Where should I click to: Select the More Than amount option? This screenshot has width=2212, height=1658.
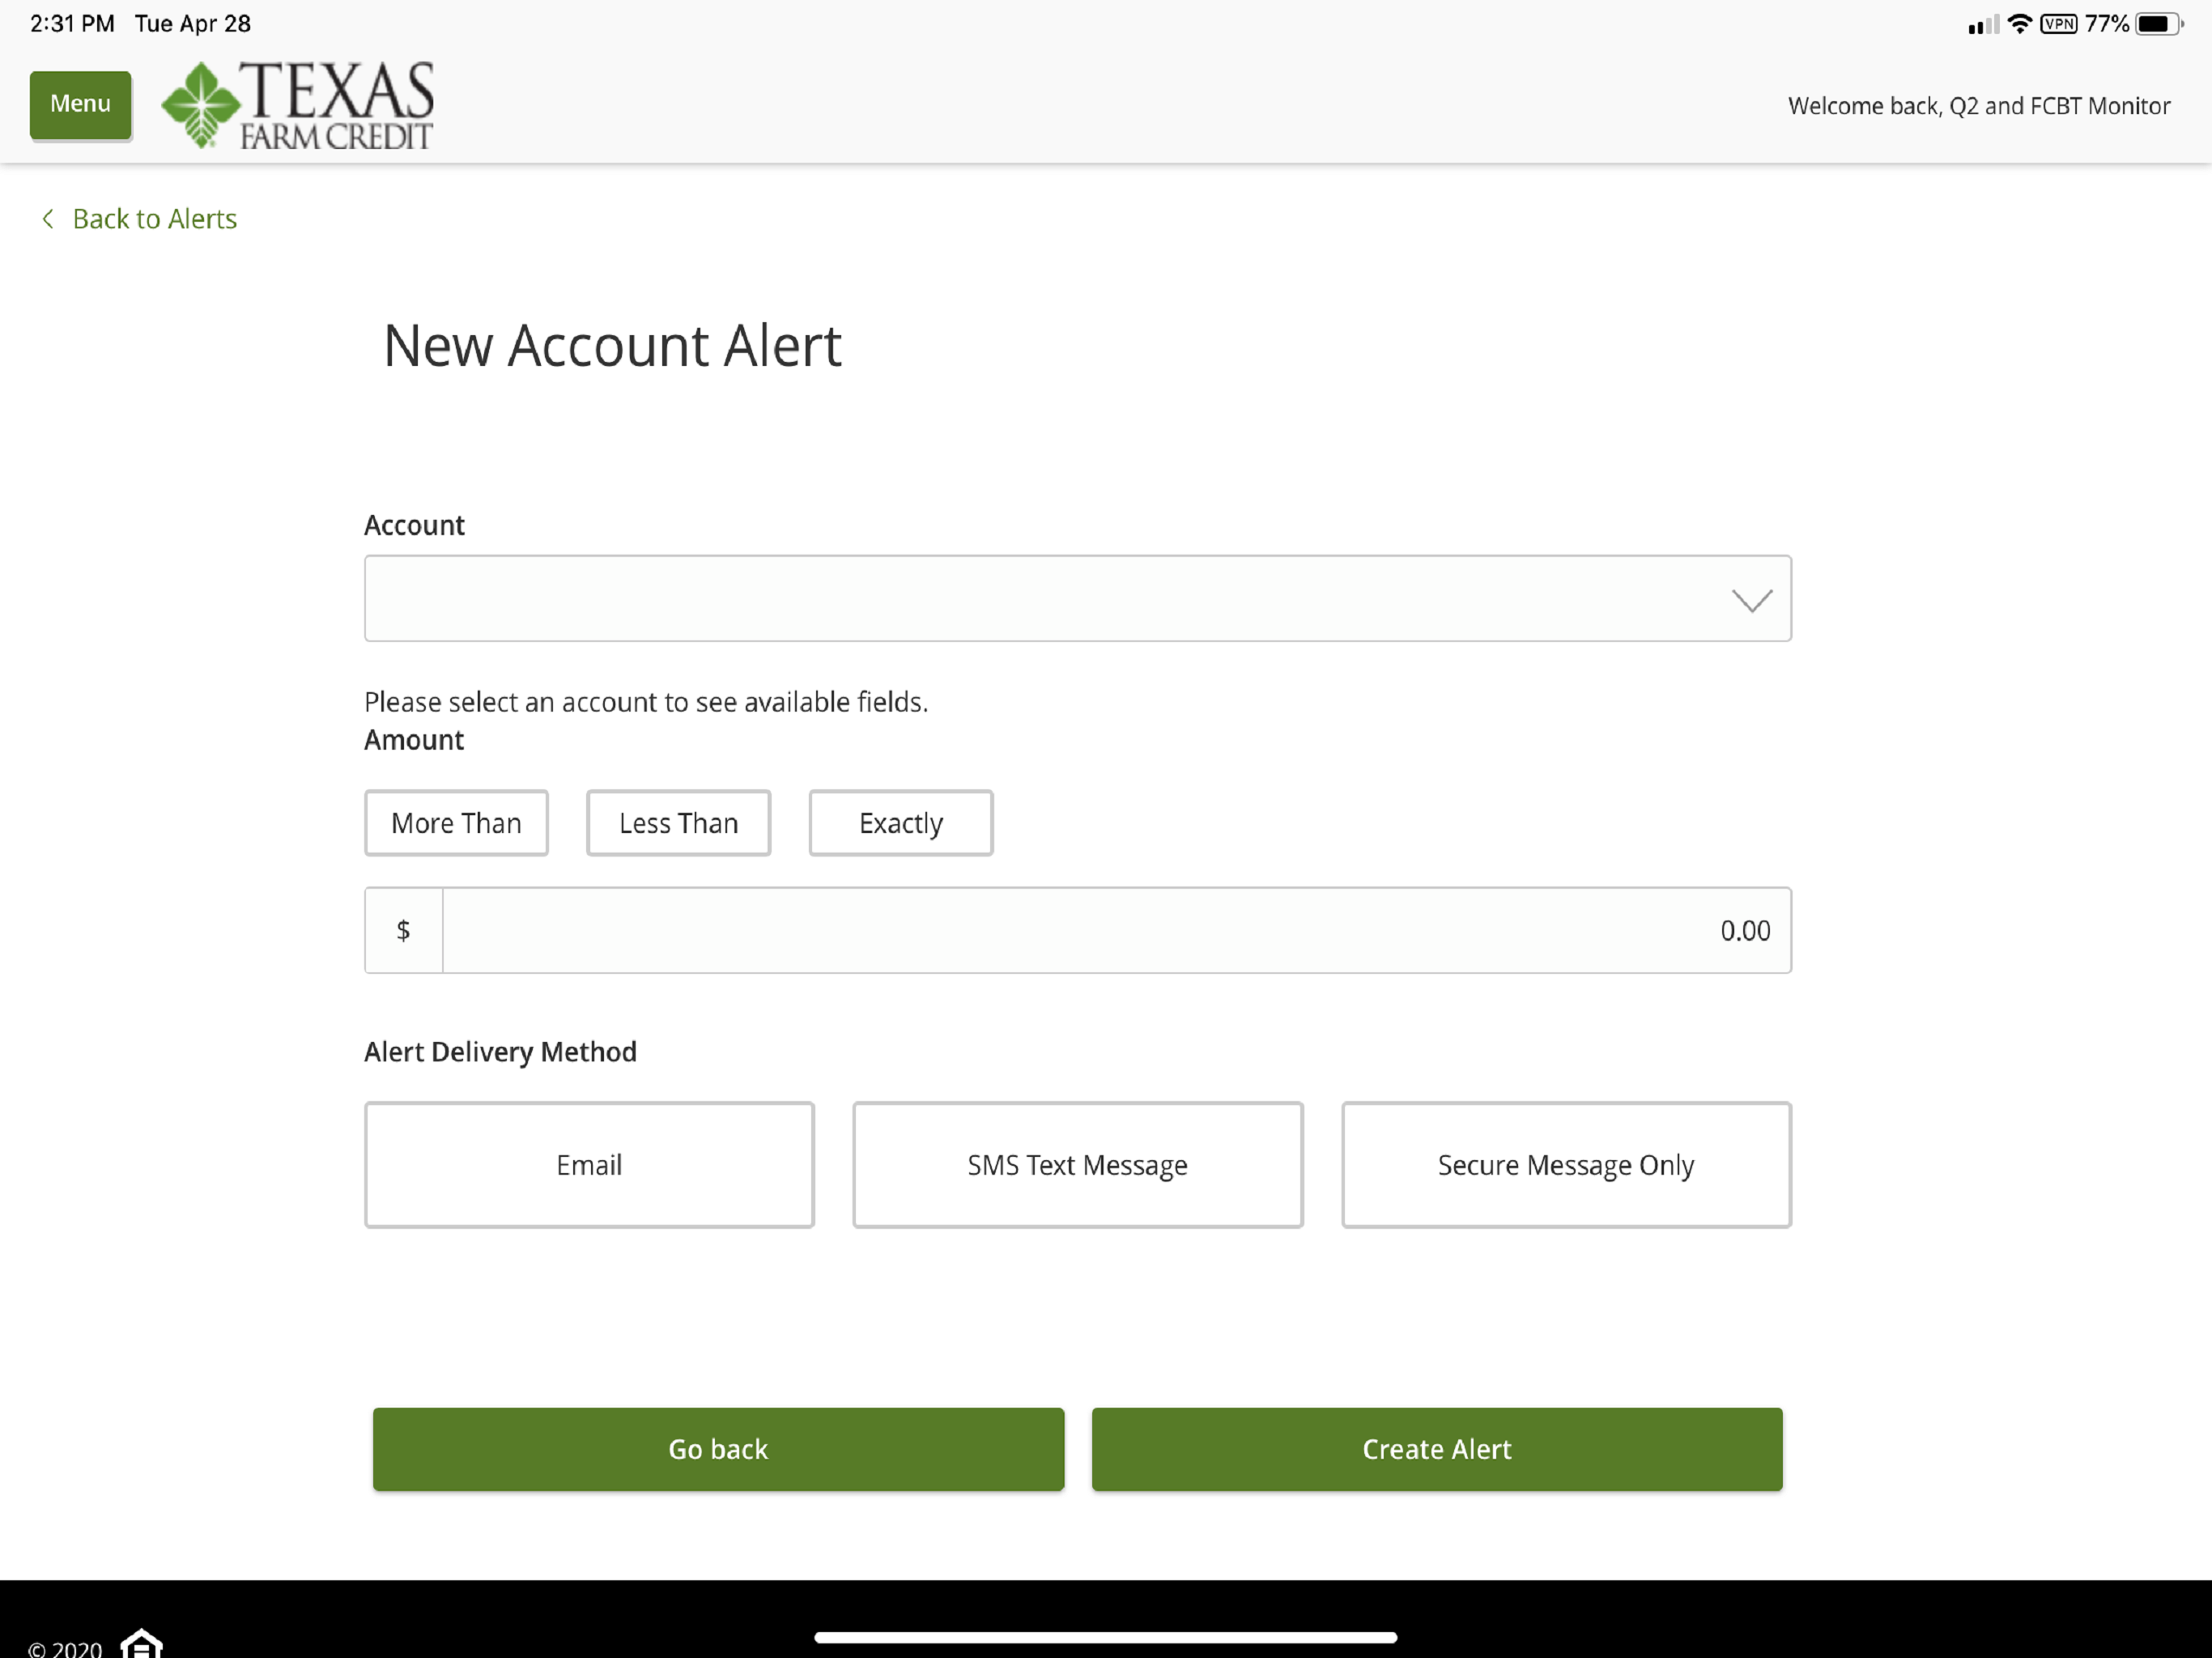456,823
